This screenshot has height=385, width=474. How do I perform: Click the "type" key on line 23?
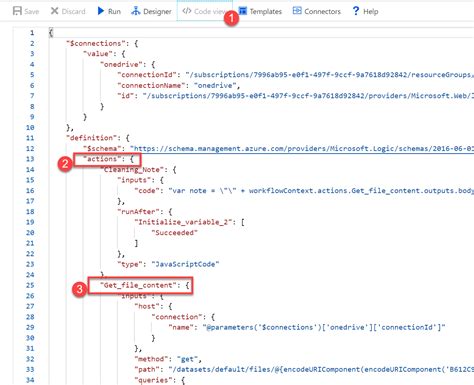130,264
